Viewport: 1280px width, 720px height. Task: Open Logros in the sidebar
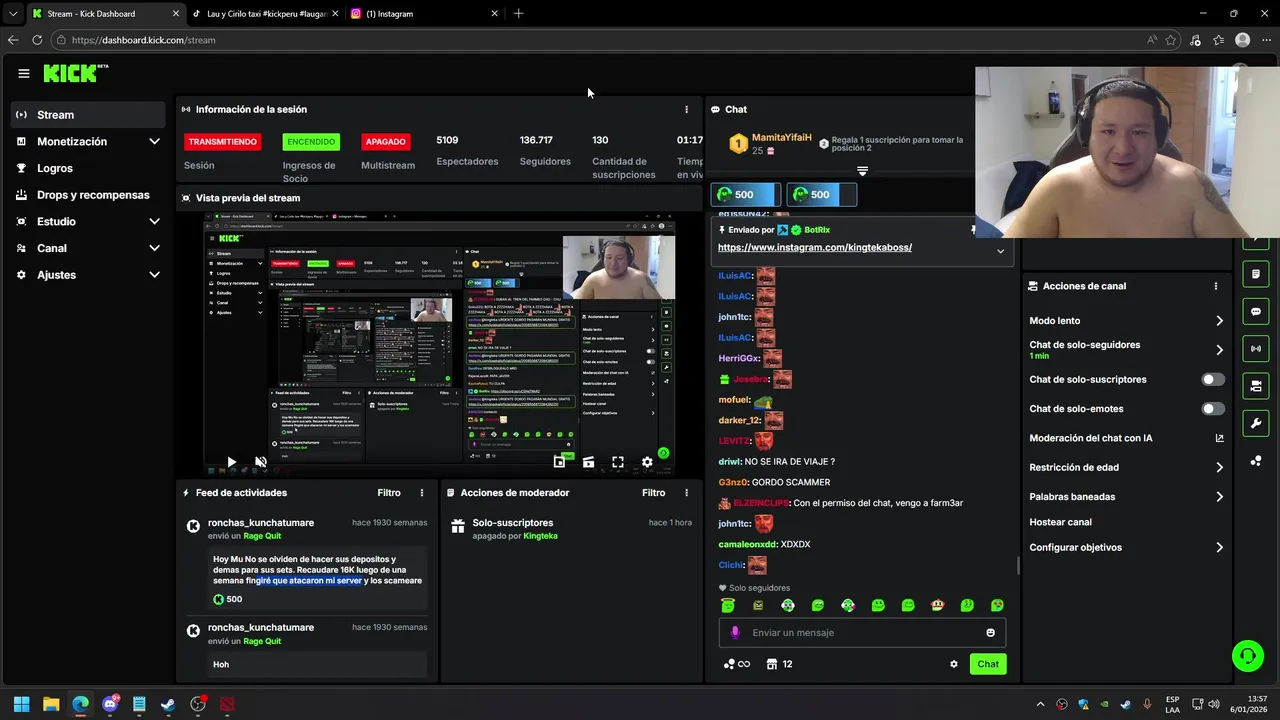88,168
